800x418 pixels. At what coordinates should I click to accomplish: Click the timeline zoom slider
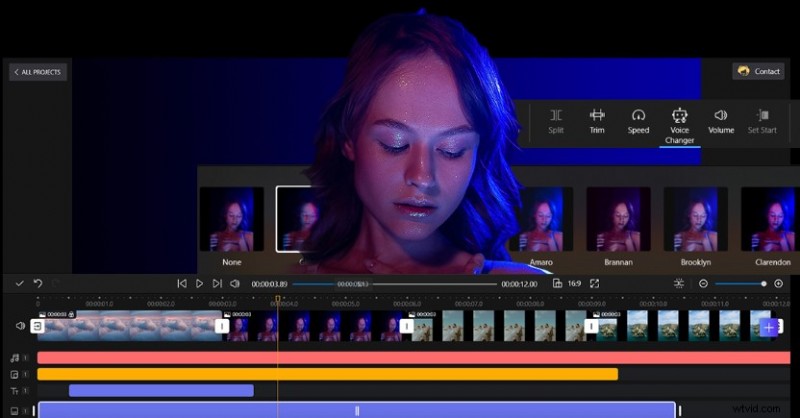tap(740, 284)
